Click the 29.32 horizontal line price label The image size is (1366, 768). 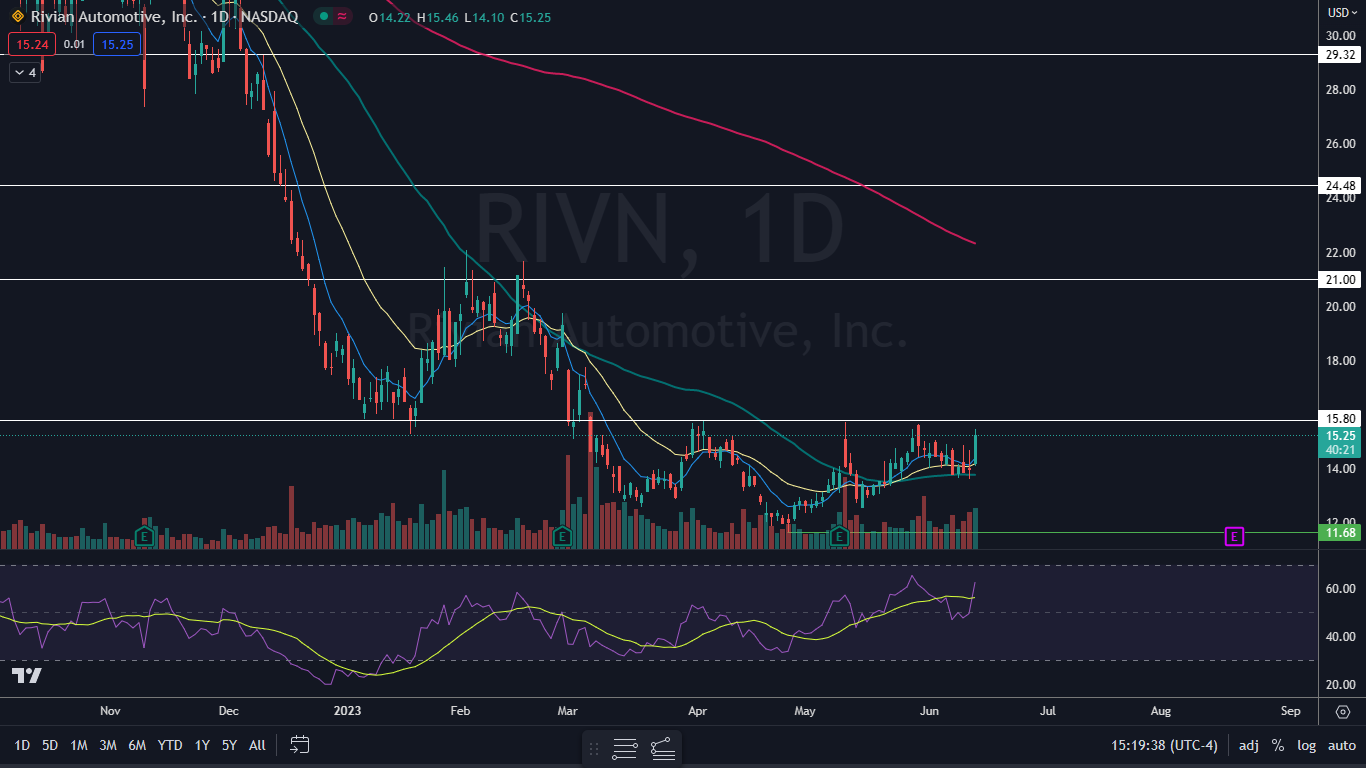tap(1340, 55)
